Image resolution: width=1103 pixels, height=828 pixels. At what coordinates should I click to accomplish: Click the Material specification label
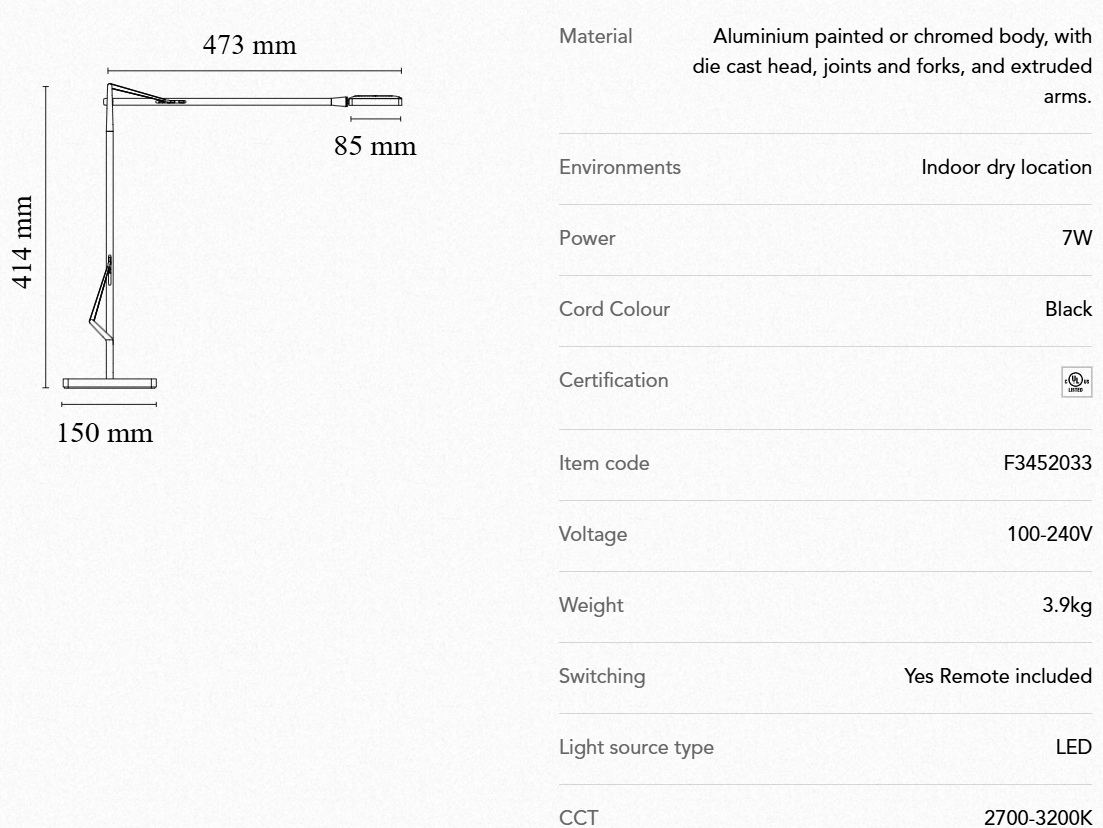(x=596, y=37)
